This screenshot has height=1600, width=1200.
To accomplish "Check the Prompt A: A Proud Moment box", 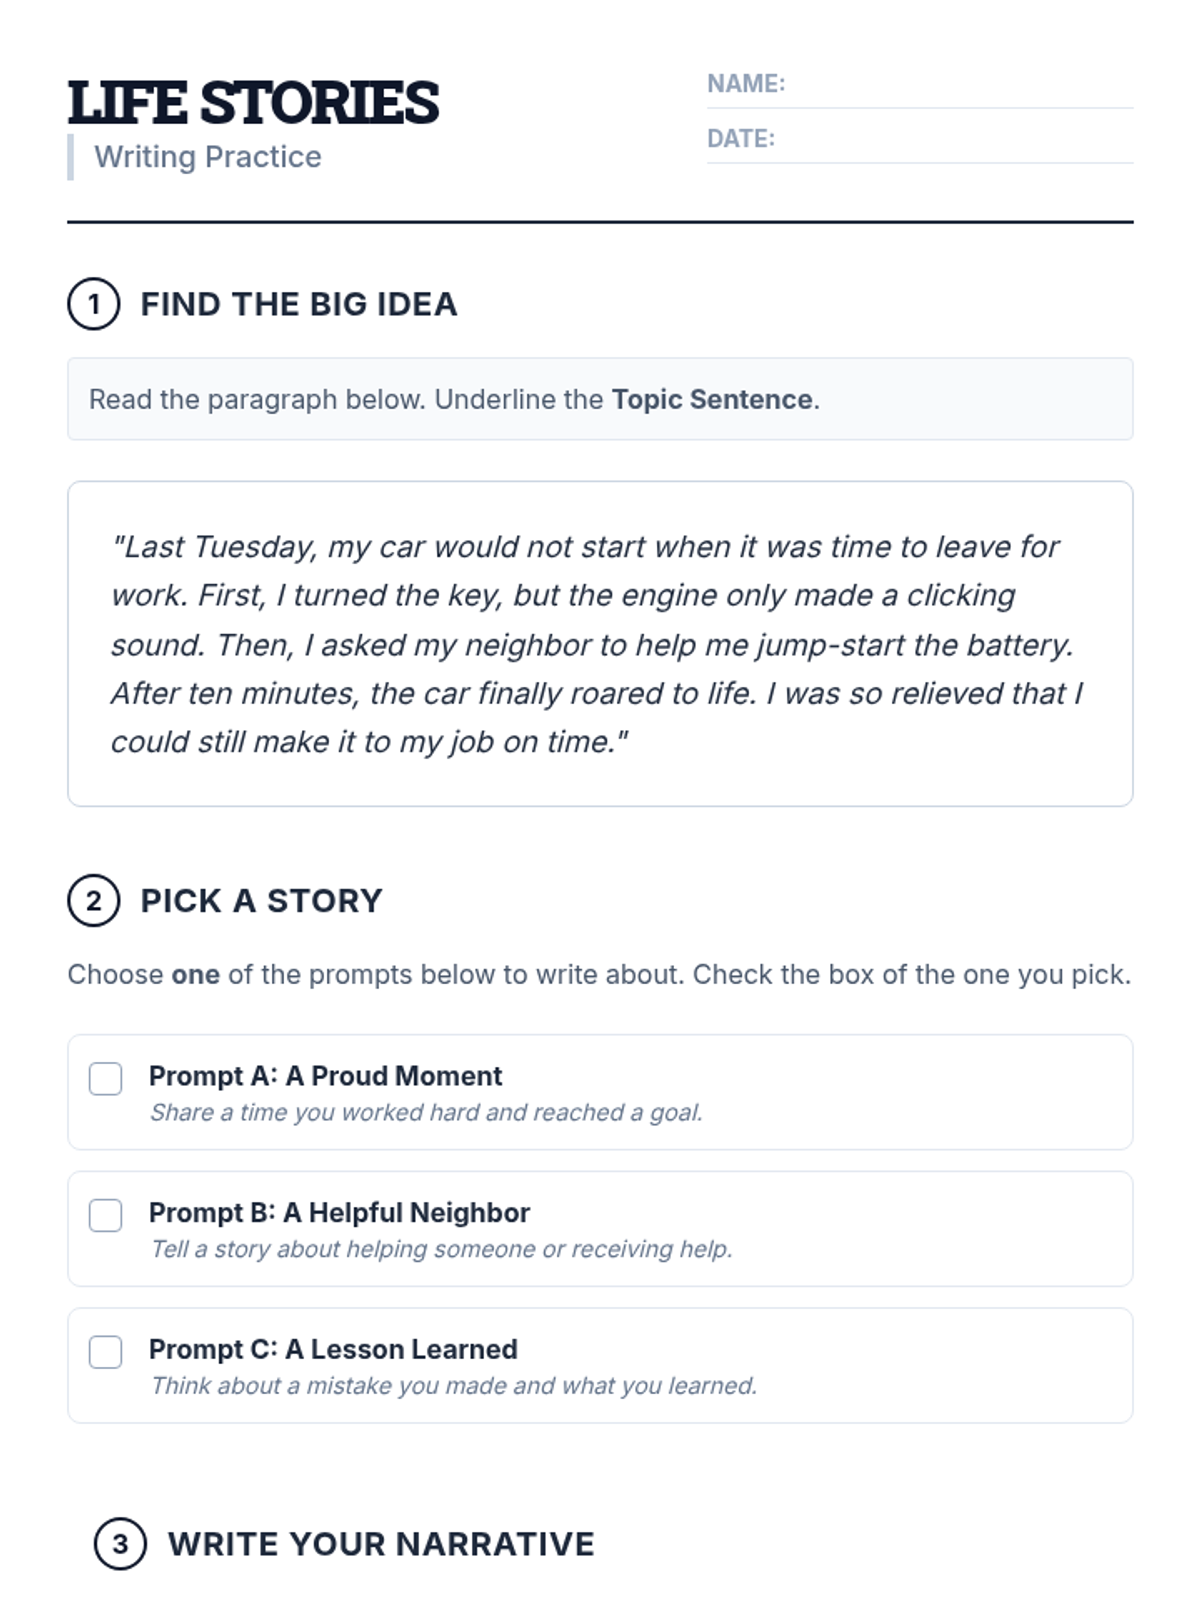I will coord(105,1079).
